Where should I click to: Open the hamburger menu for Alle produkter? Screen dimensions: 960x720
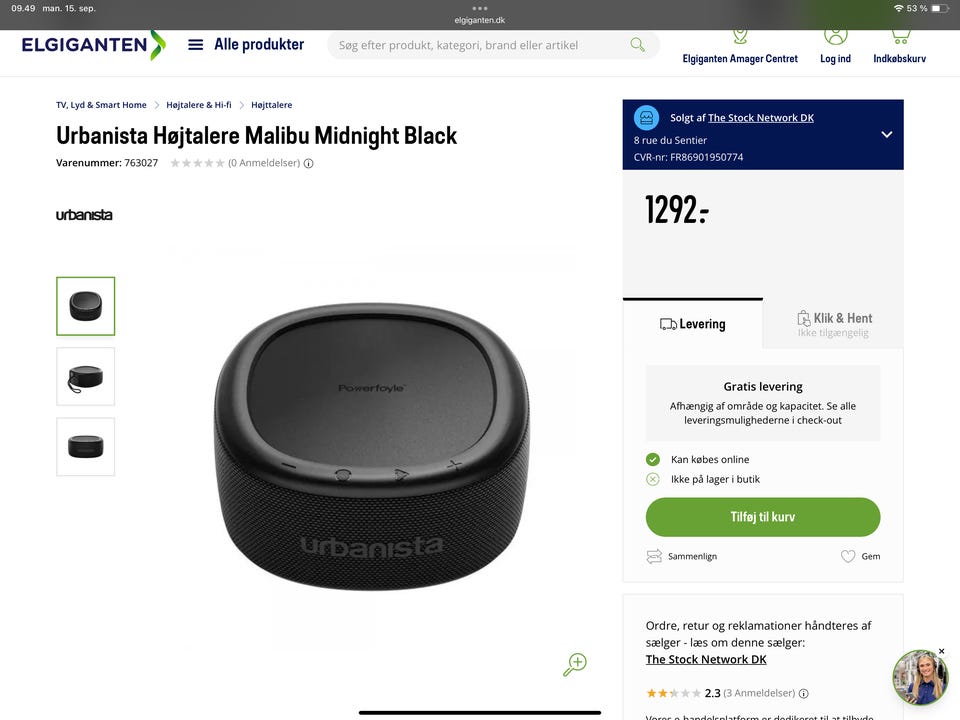click(195, 45)
